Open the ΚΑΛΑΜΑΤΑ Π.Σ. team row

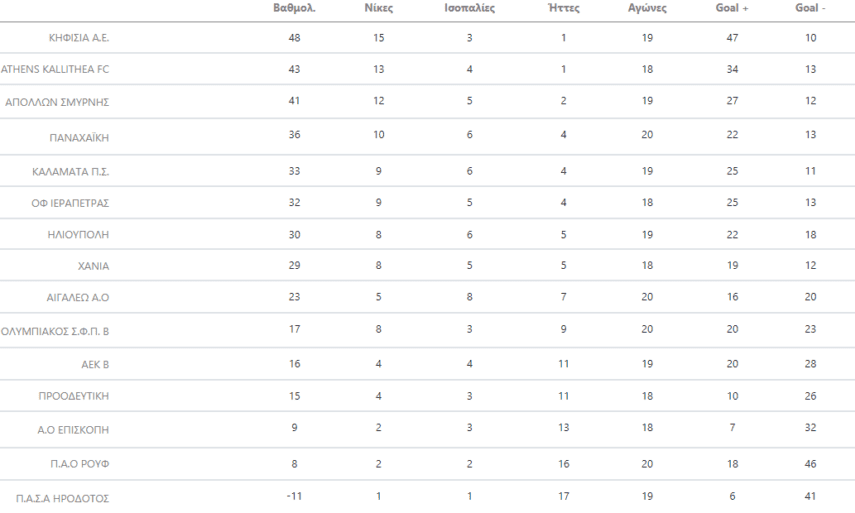[71, 172]
